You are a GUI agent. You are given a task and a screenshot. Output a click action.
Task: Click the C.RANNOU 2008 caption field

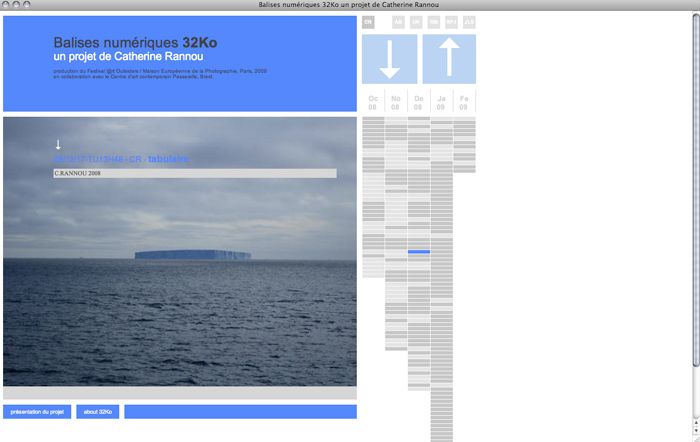pos(195,173)
